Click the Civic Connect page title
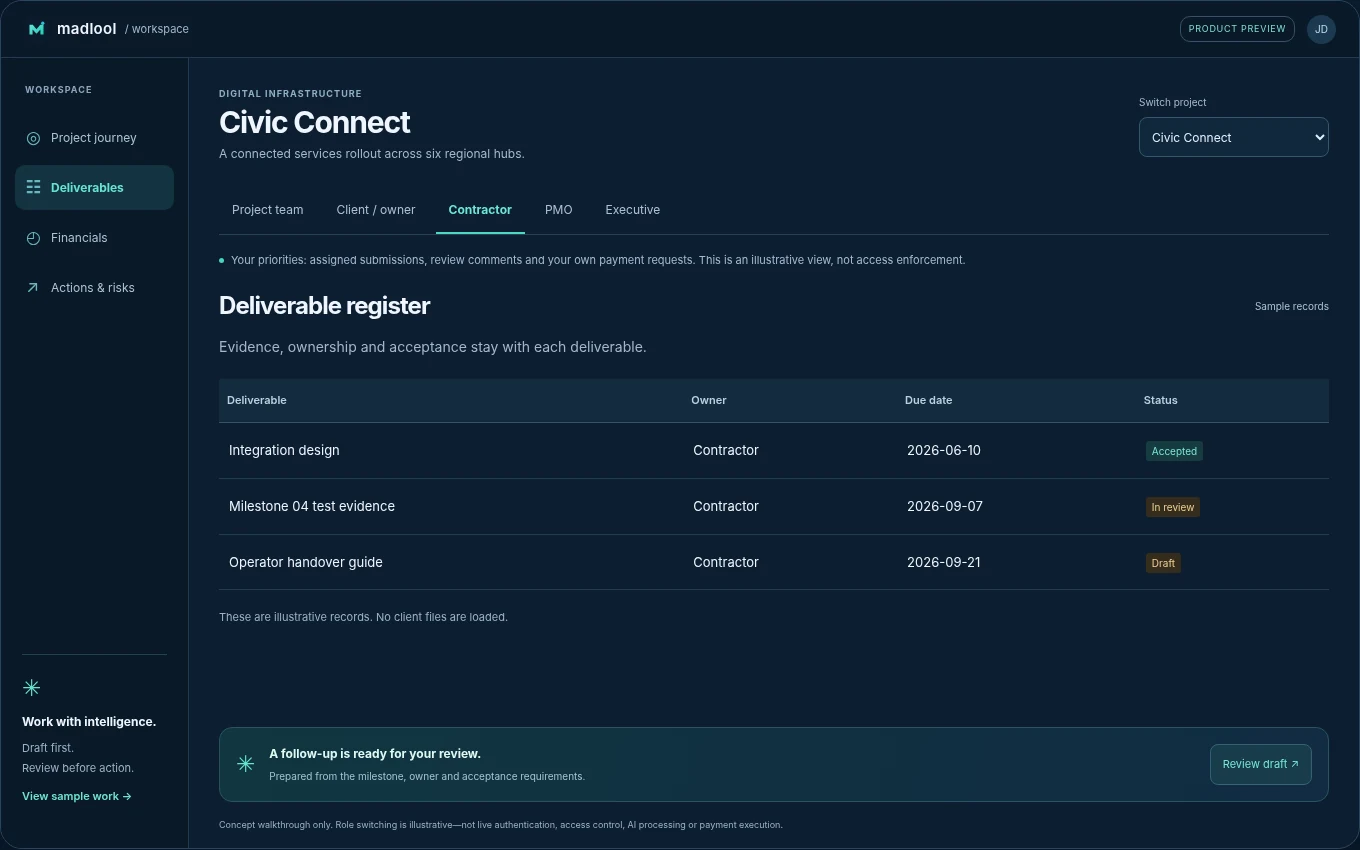Viewport: 1360px width, 850px height. [x=315, y=122]
